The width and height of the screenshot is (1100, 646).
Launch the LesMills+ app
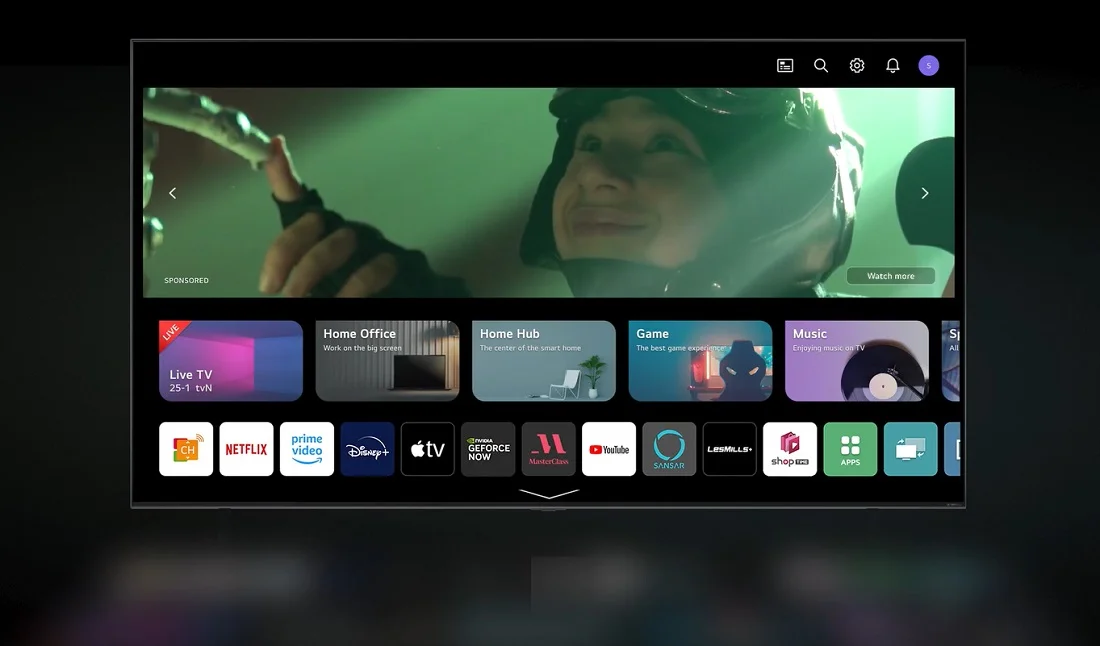[x=730, y=449]
